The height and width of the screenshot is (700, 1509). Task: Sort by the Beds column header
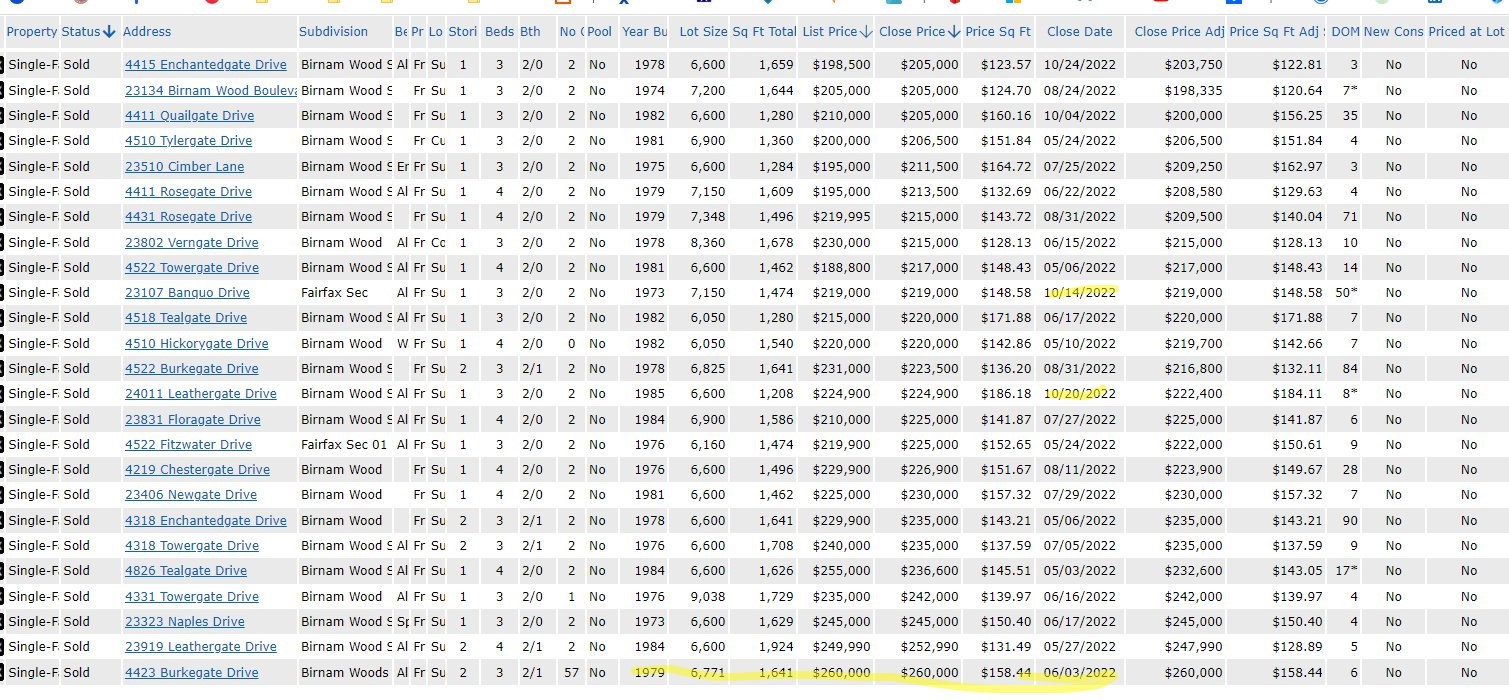[x=498, y=32]
